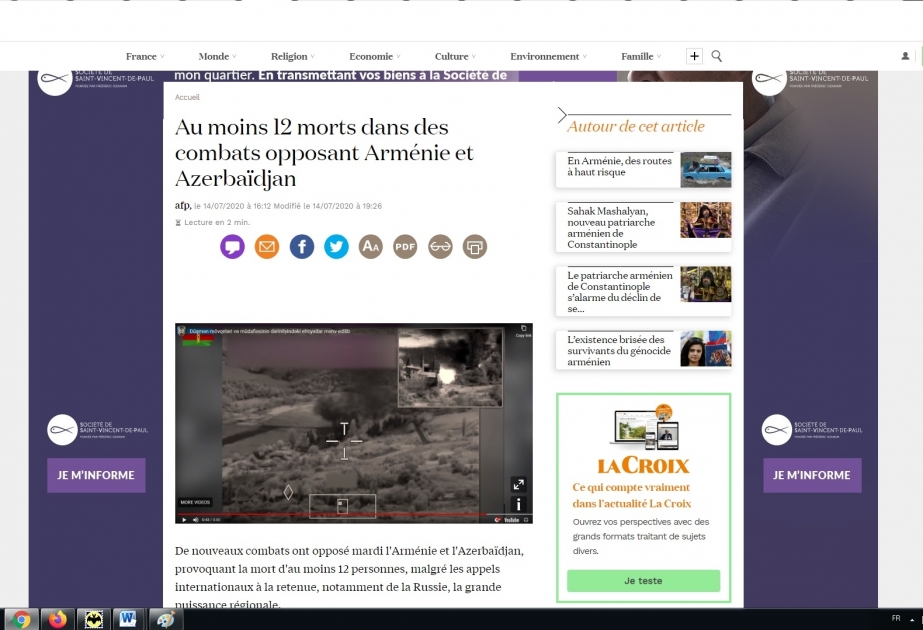Copy the video link icon
The height and width of the screenshot is (630, 923).
coord(523,329)
